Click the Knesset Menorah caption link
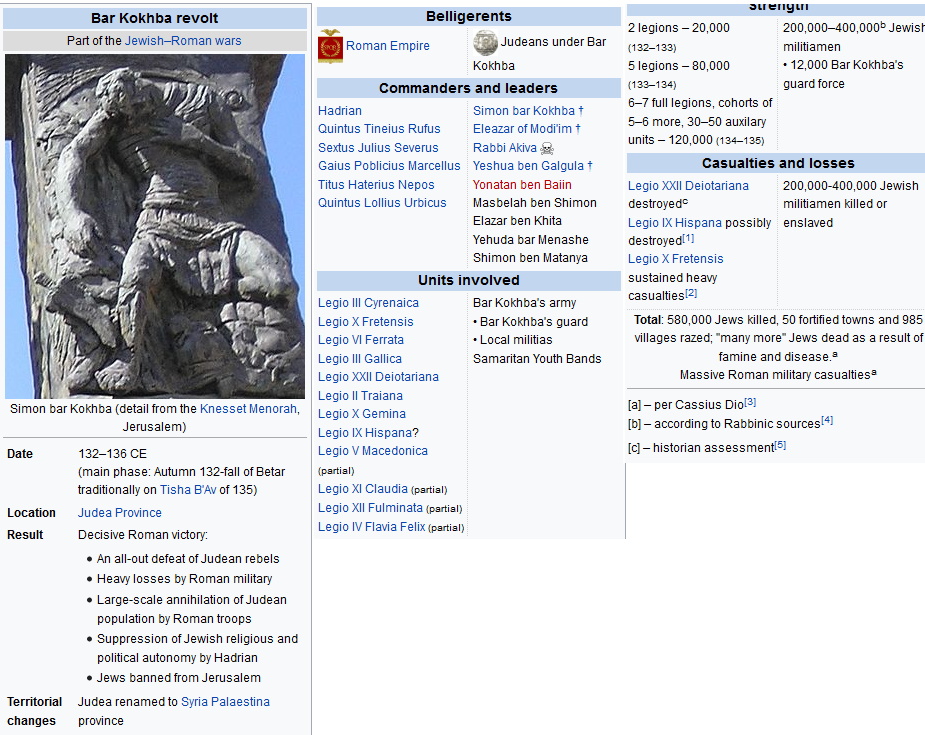Image resolution: width=925 pixels, height=735 pixels. [x=248, y=409]
